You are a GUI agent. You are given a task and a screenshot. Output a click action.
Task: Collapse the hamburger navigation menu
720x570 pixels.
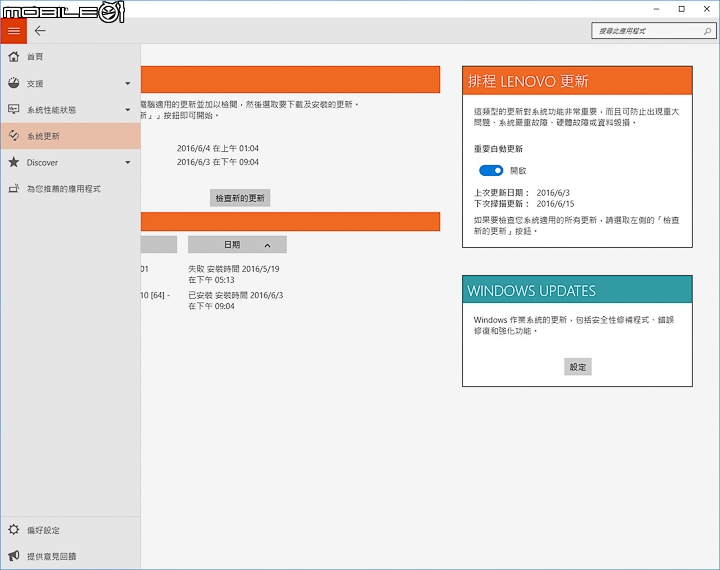(13, 31)
